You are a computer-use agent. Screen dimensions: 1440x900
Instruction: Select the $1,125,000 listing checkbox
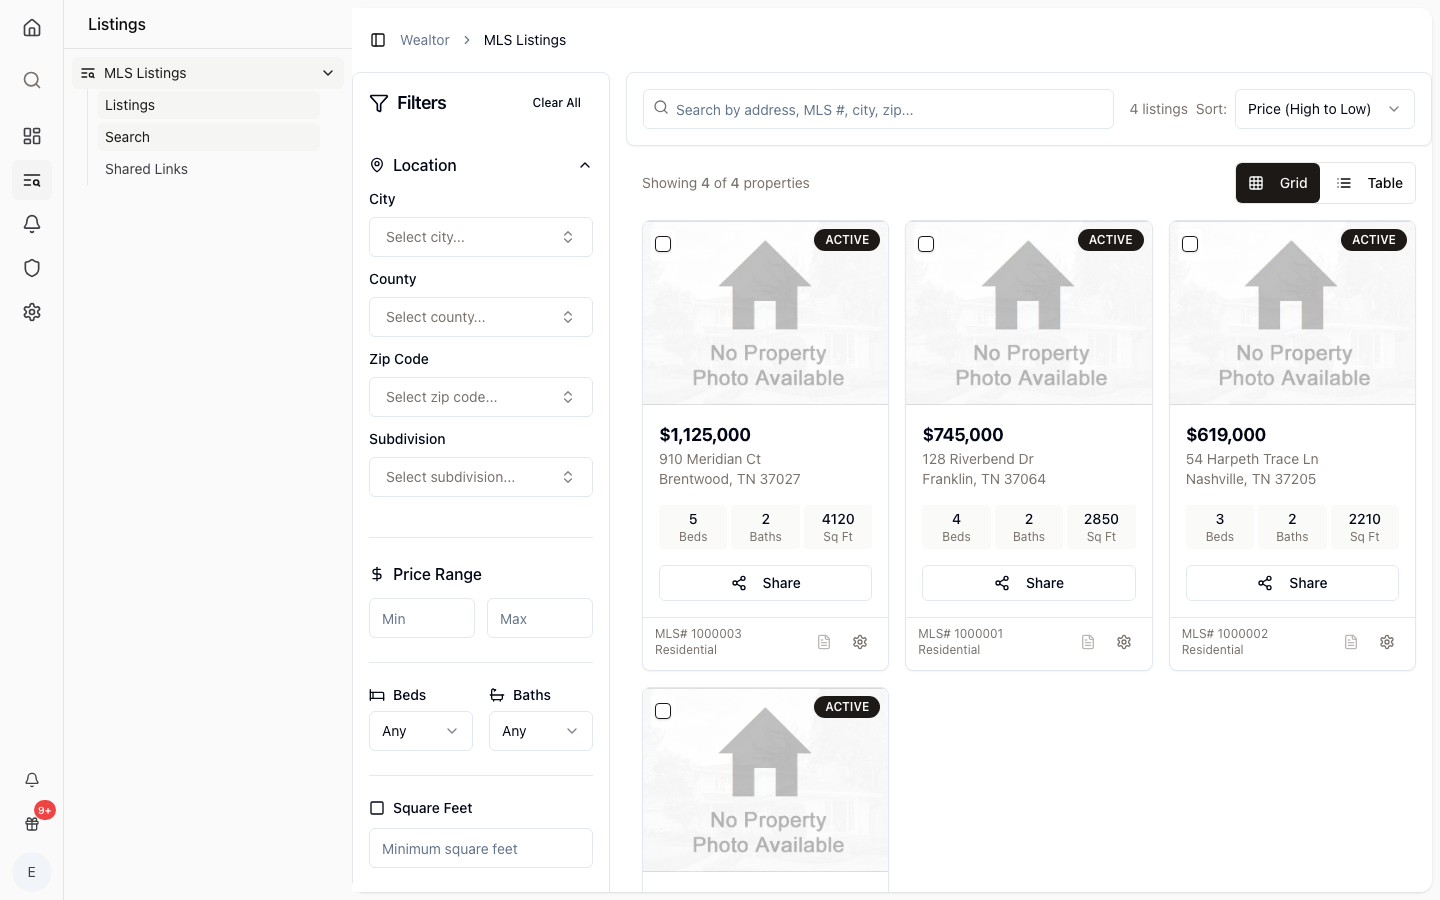pos(663,244)
